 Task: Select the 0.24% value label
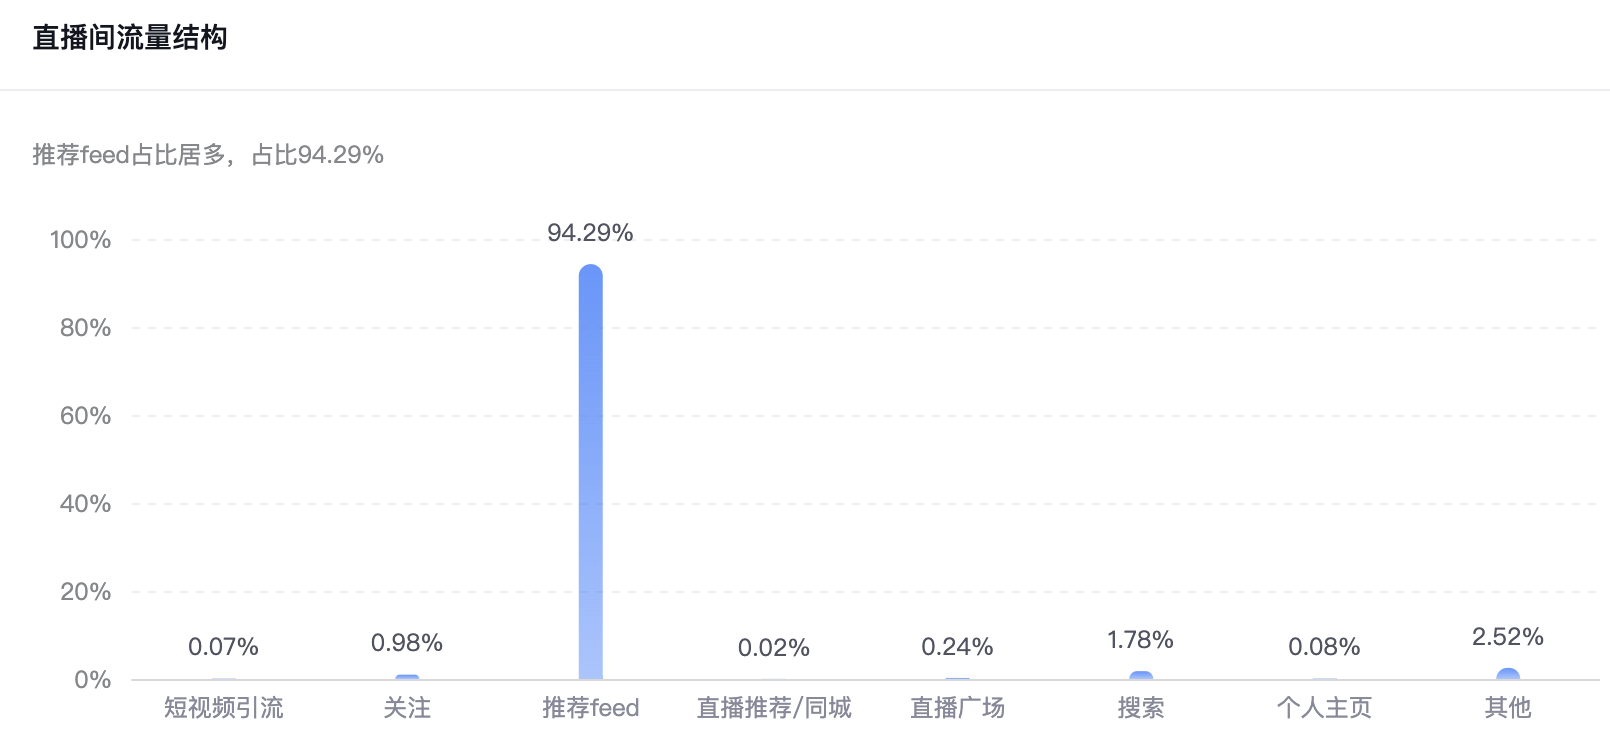[957, 647]
